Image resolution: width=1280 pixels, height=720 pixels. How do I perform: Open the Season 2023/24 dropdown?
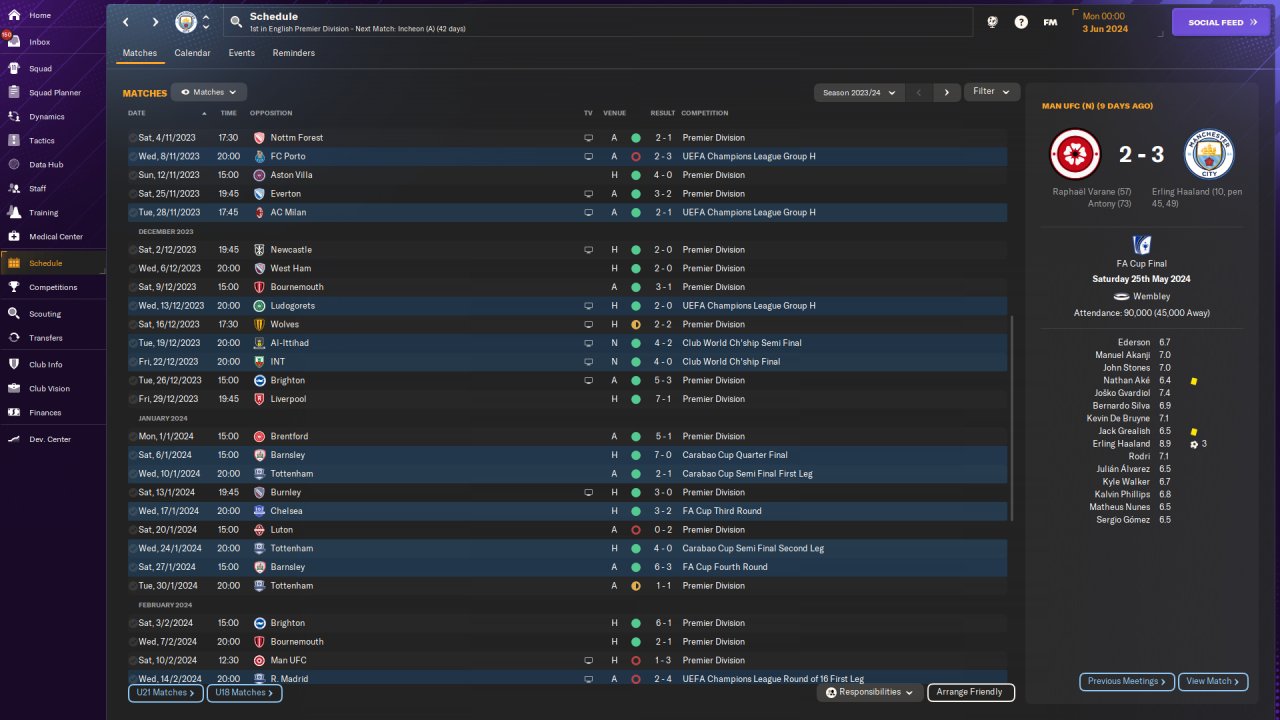coord(859,92)
